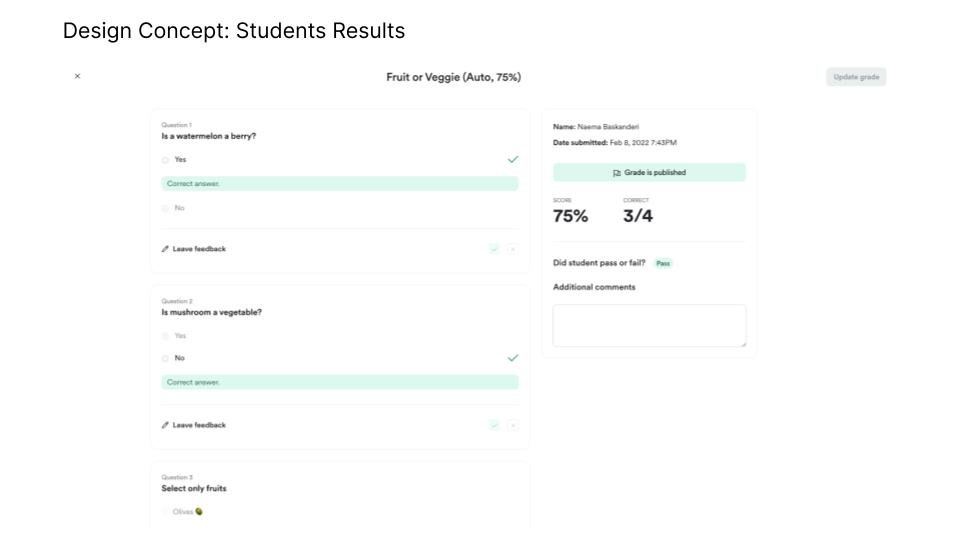Click the Question 1 Correct answer banner

click(x=340, y=184)
